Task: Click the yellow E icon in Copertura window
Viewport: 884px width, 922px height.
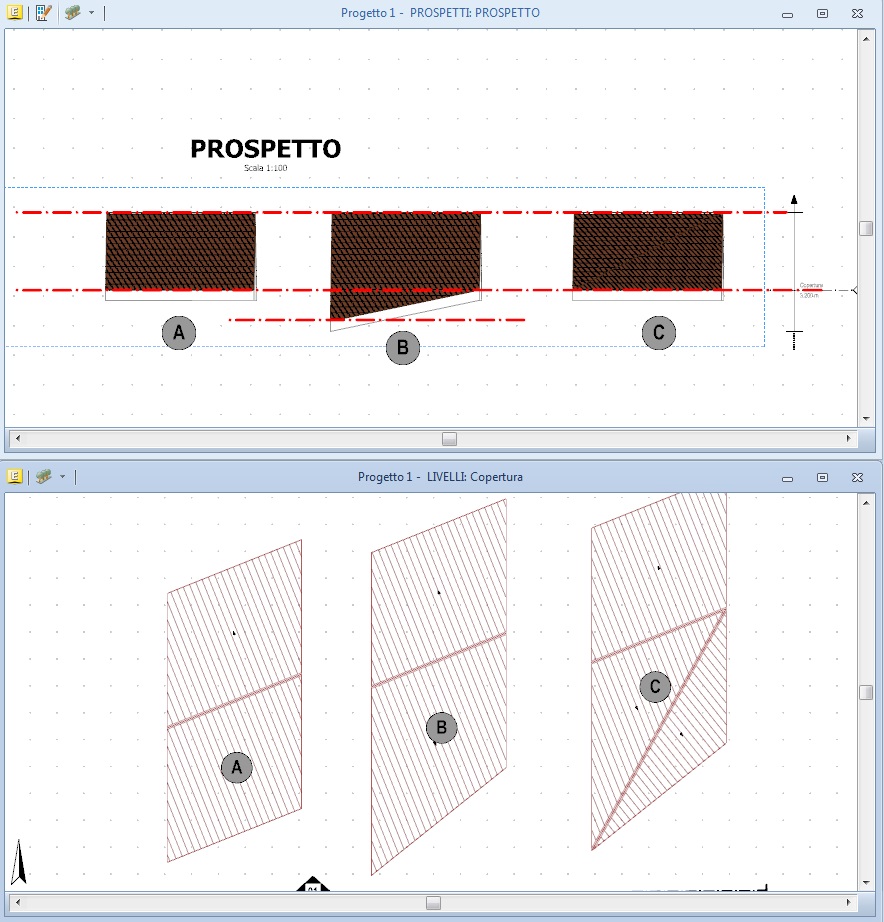Action: pos(15,477)
